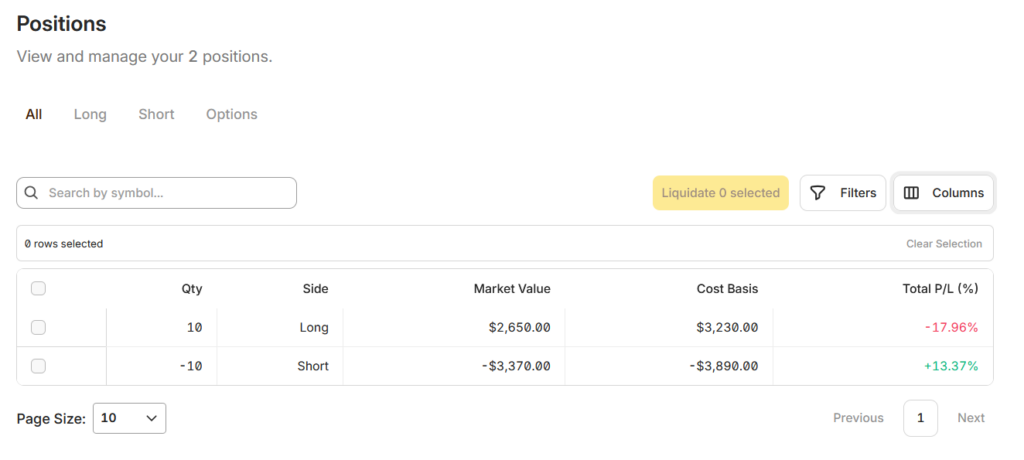Viewport: 1024px width, 460px height.
Task: Click the columns layout icon
Action: [911, 193]
